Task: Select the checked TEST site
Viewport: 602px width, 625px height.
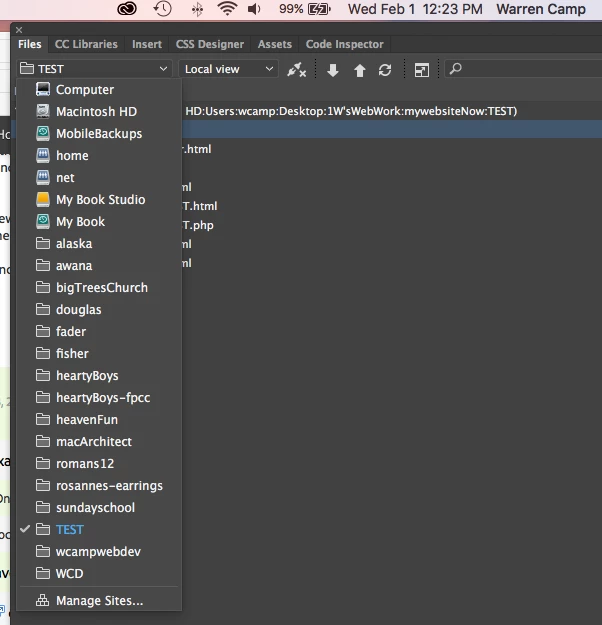Action: point(99,529)
